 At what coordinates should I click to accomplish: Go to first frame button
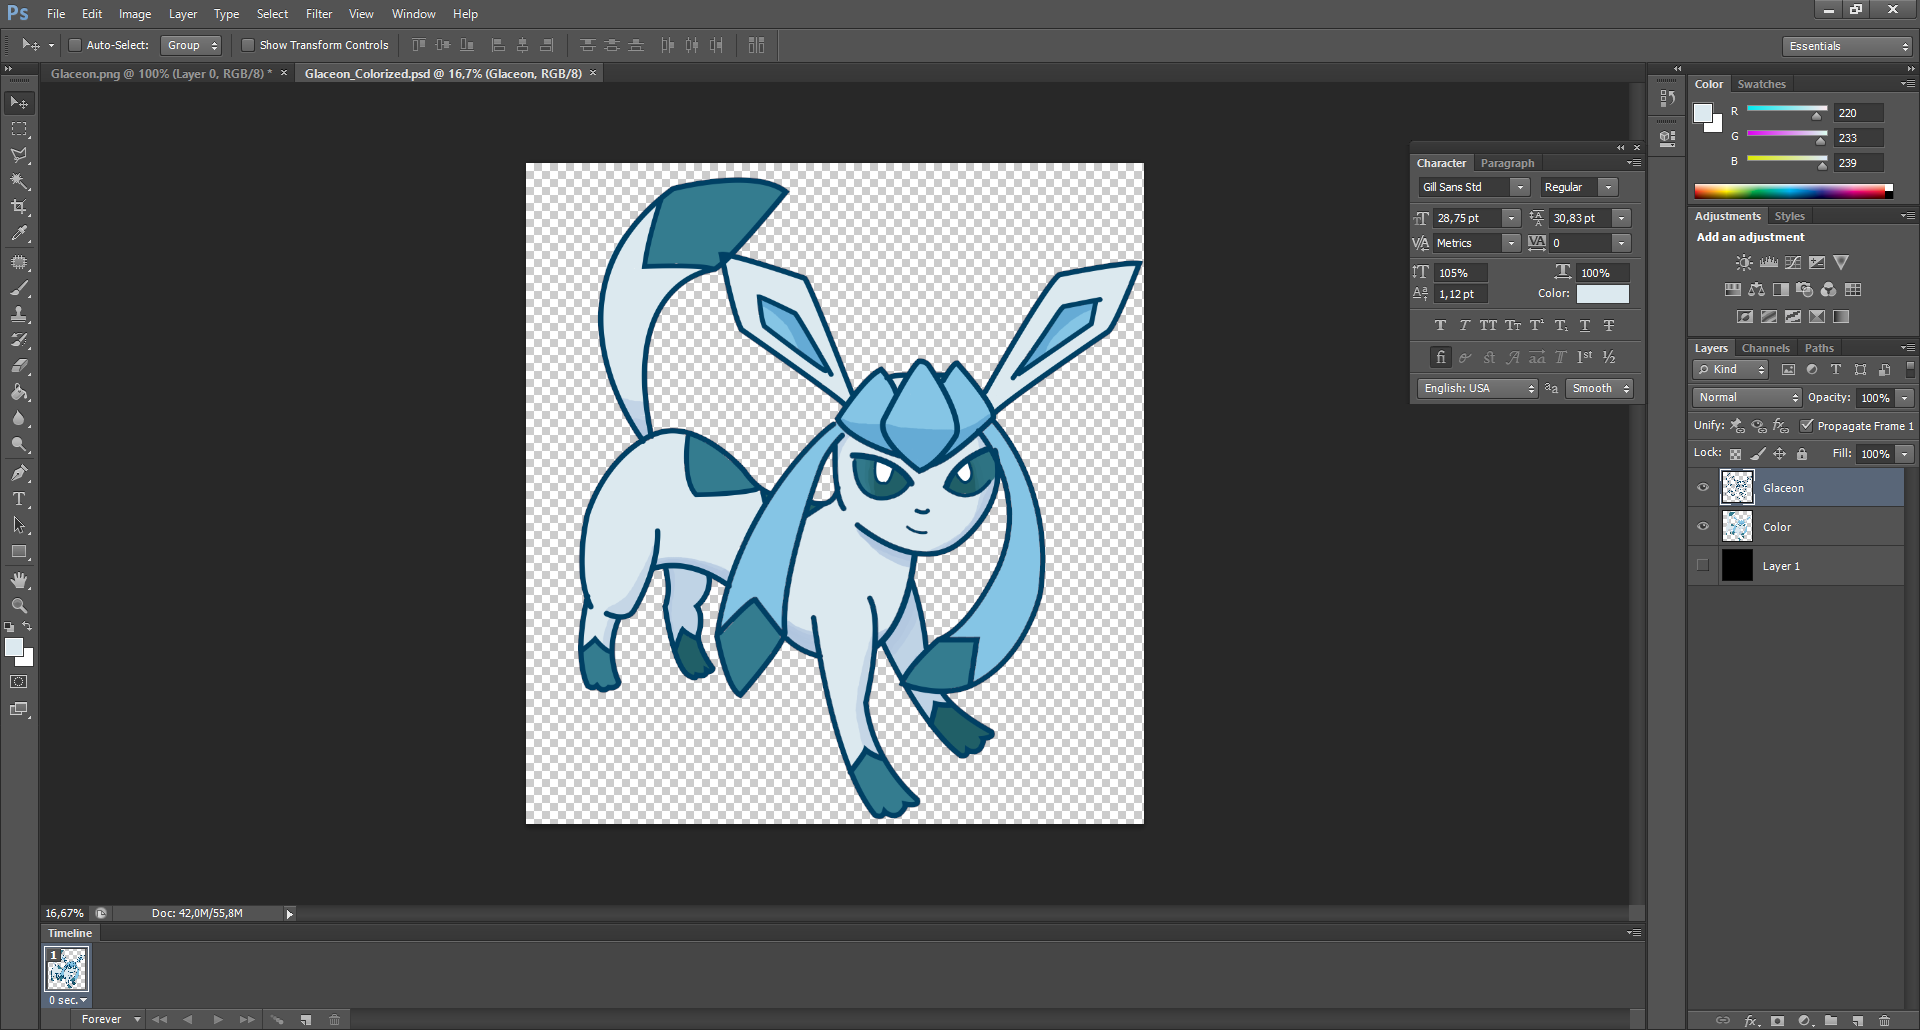coord(160,1020)
